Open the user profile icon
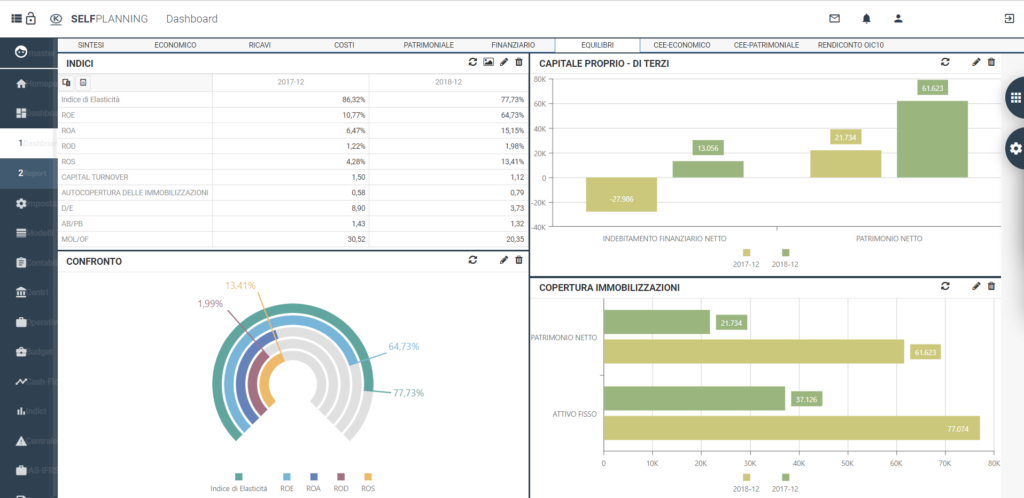This screenshot has width=1024, height=498. coord(898,18)
